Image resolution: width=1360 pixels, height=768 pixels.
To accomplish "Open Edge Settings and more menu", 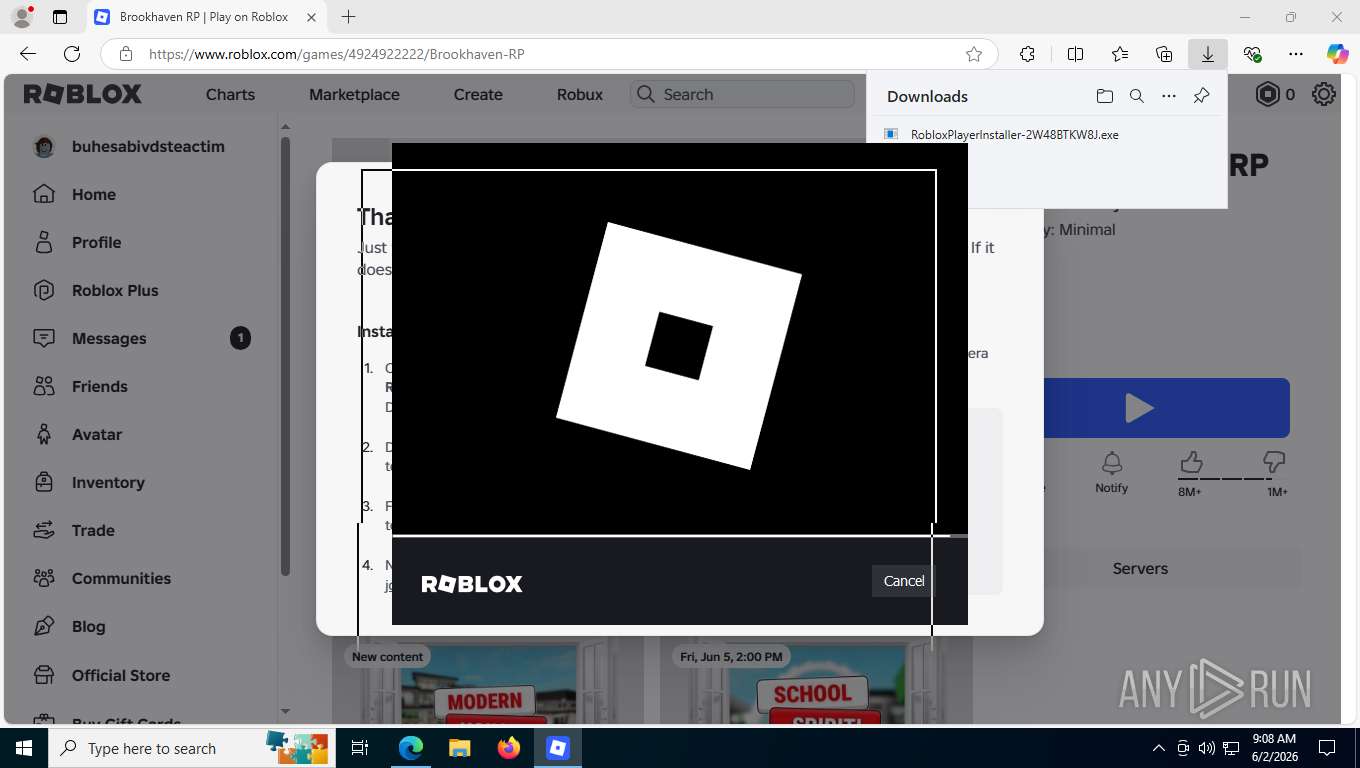I will click(x=1296, y=54).
